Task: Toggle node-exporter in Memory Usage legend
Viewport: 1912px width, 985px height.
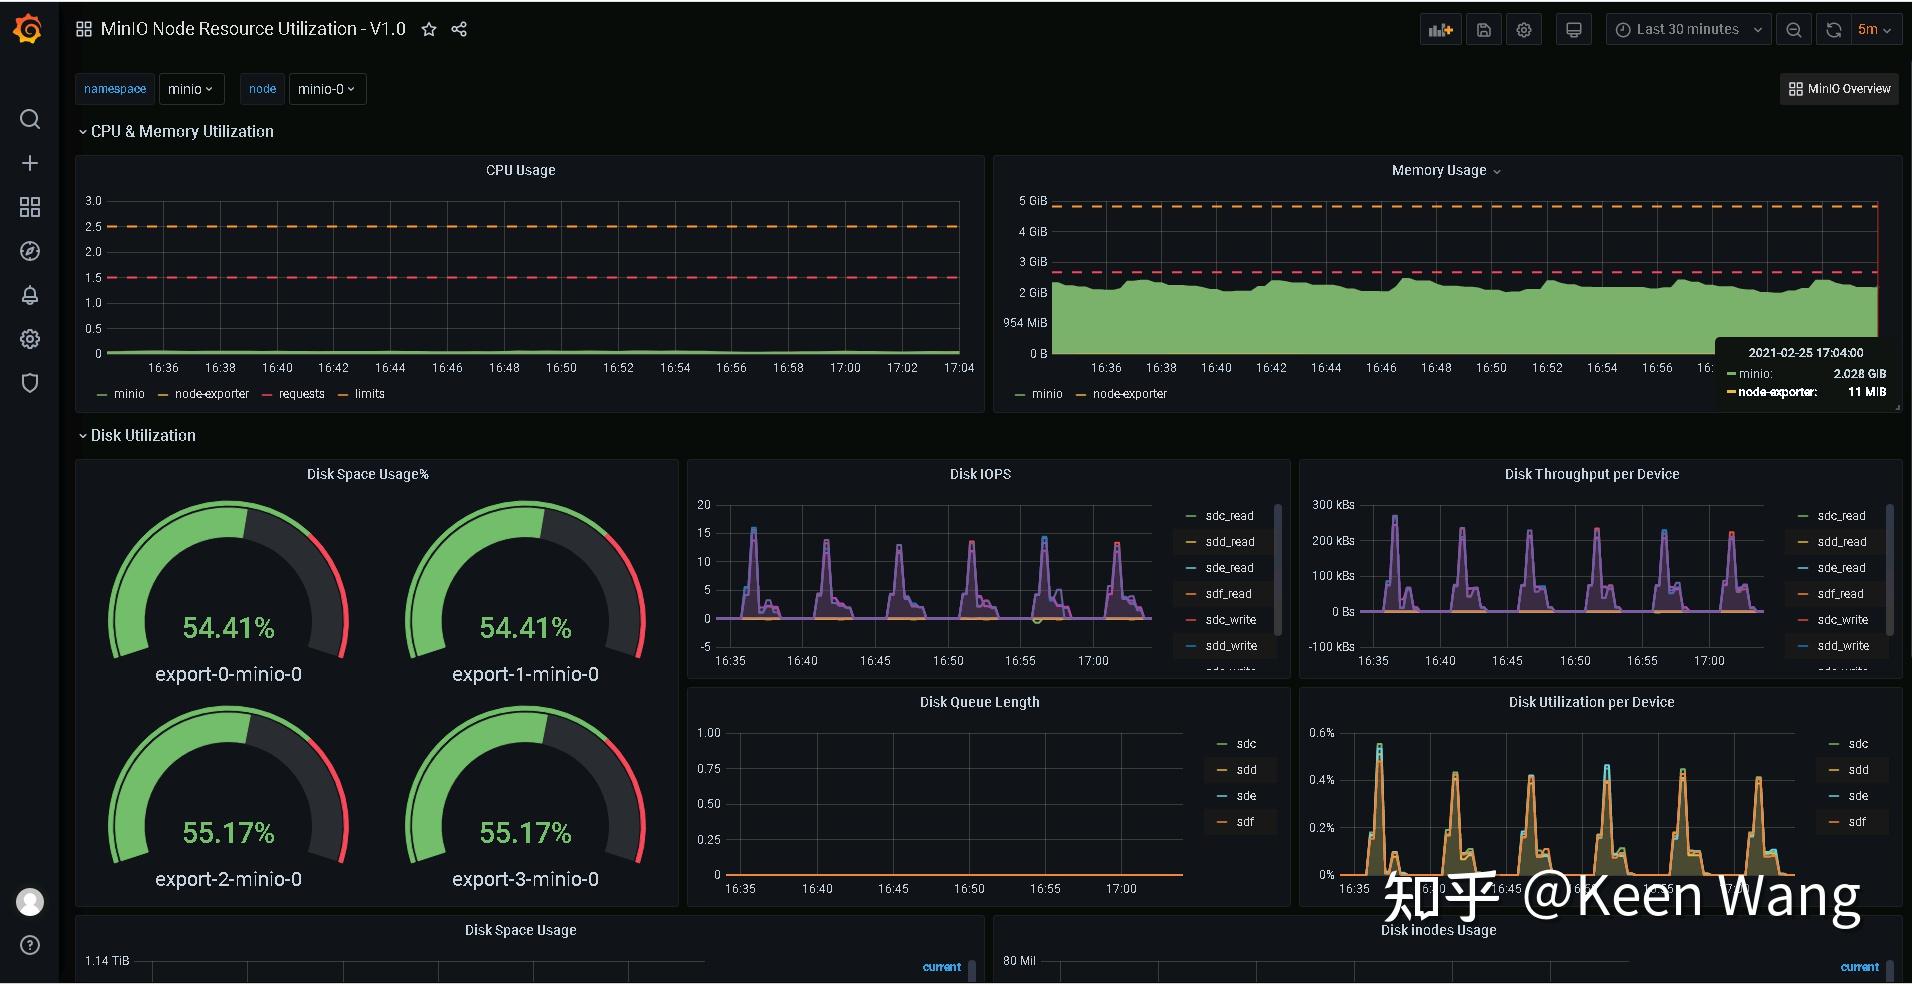Action: click(1130, 394)
